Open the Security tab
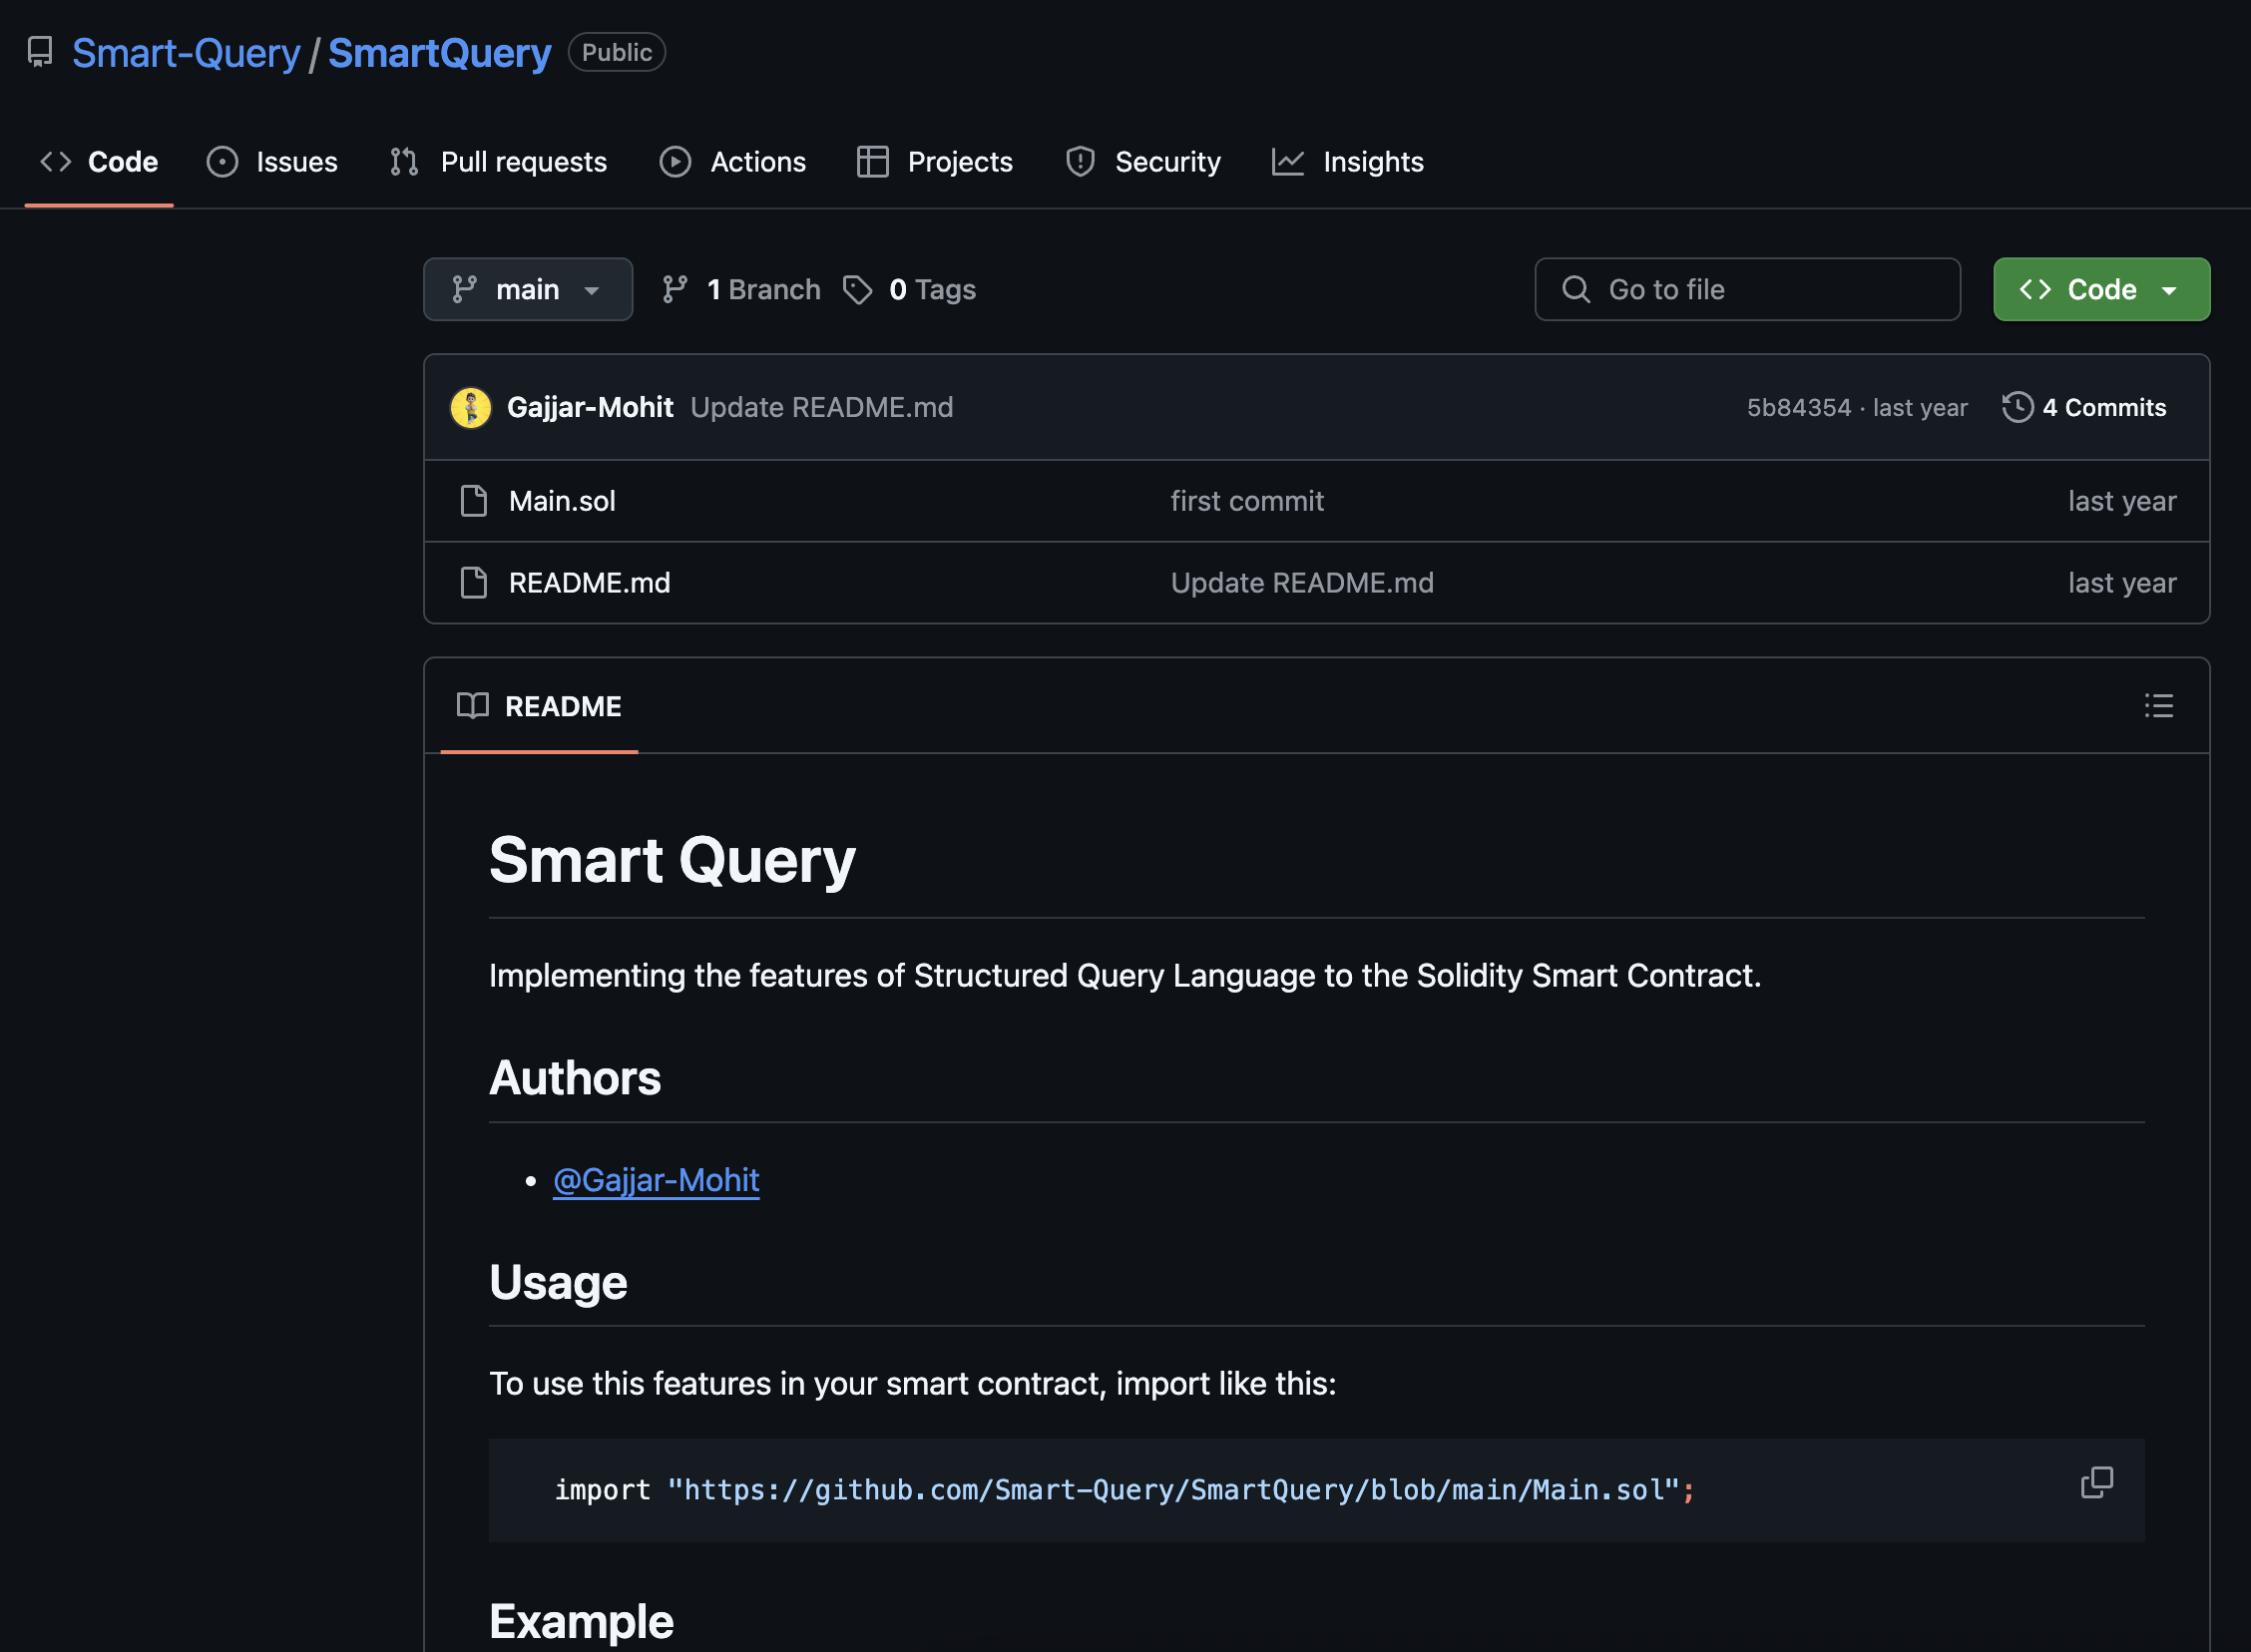The height and width of the screenshot is (1652, 2251). (x=1143, y=162)
